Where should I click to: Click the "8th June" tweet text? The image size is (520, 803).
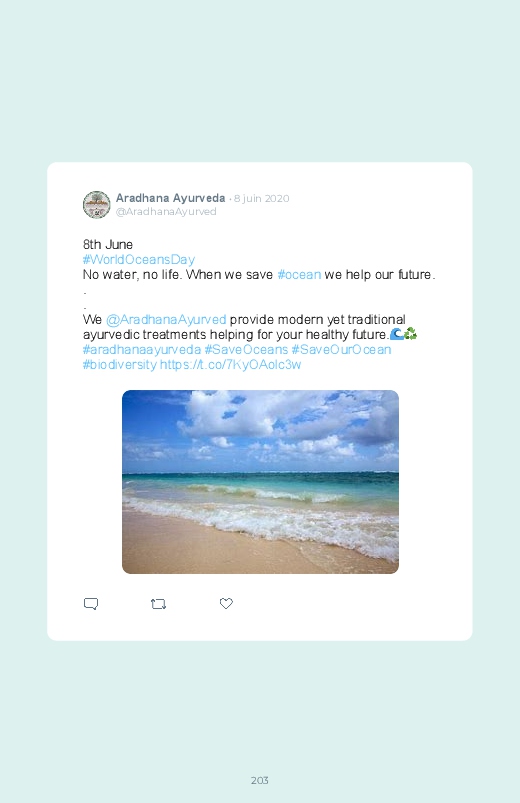click(x=108, y=244)
